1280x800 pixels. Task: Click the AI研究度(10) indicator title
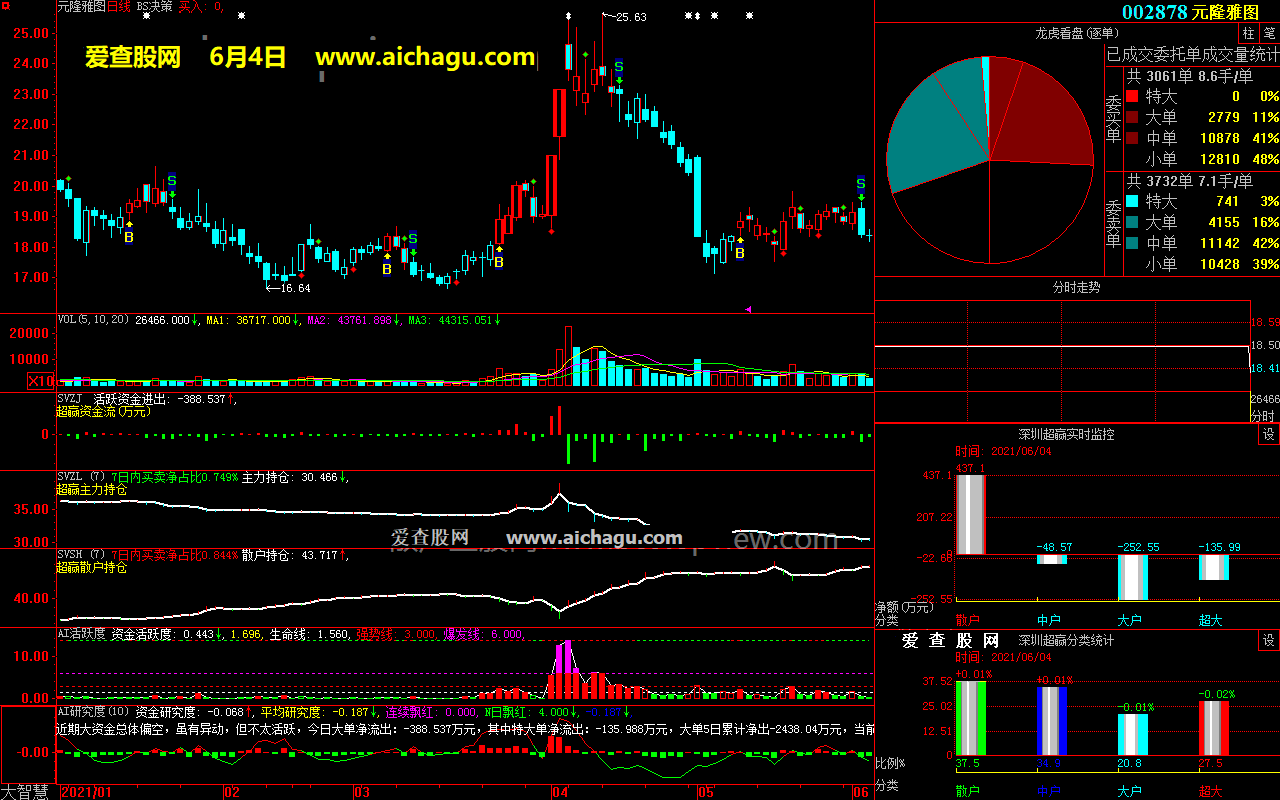(93, 712)
